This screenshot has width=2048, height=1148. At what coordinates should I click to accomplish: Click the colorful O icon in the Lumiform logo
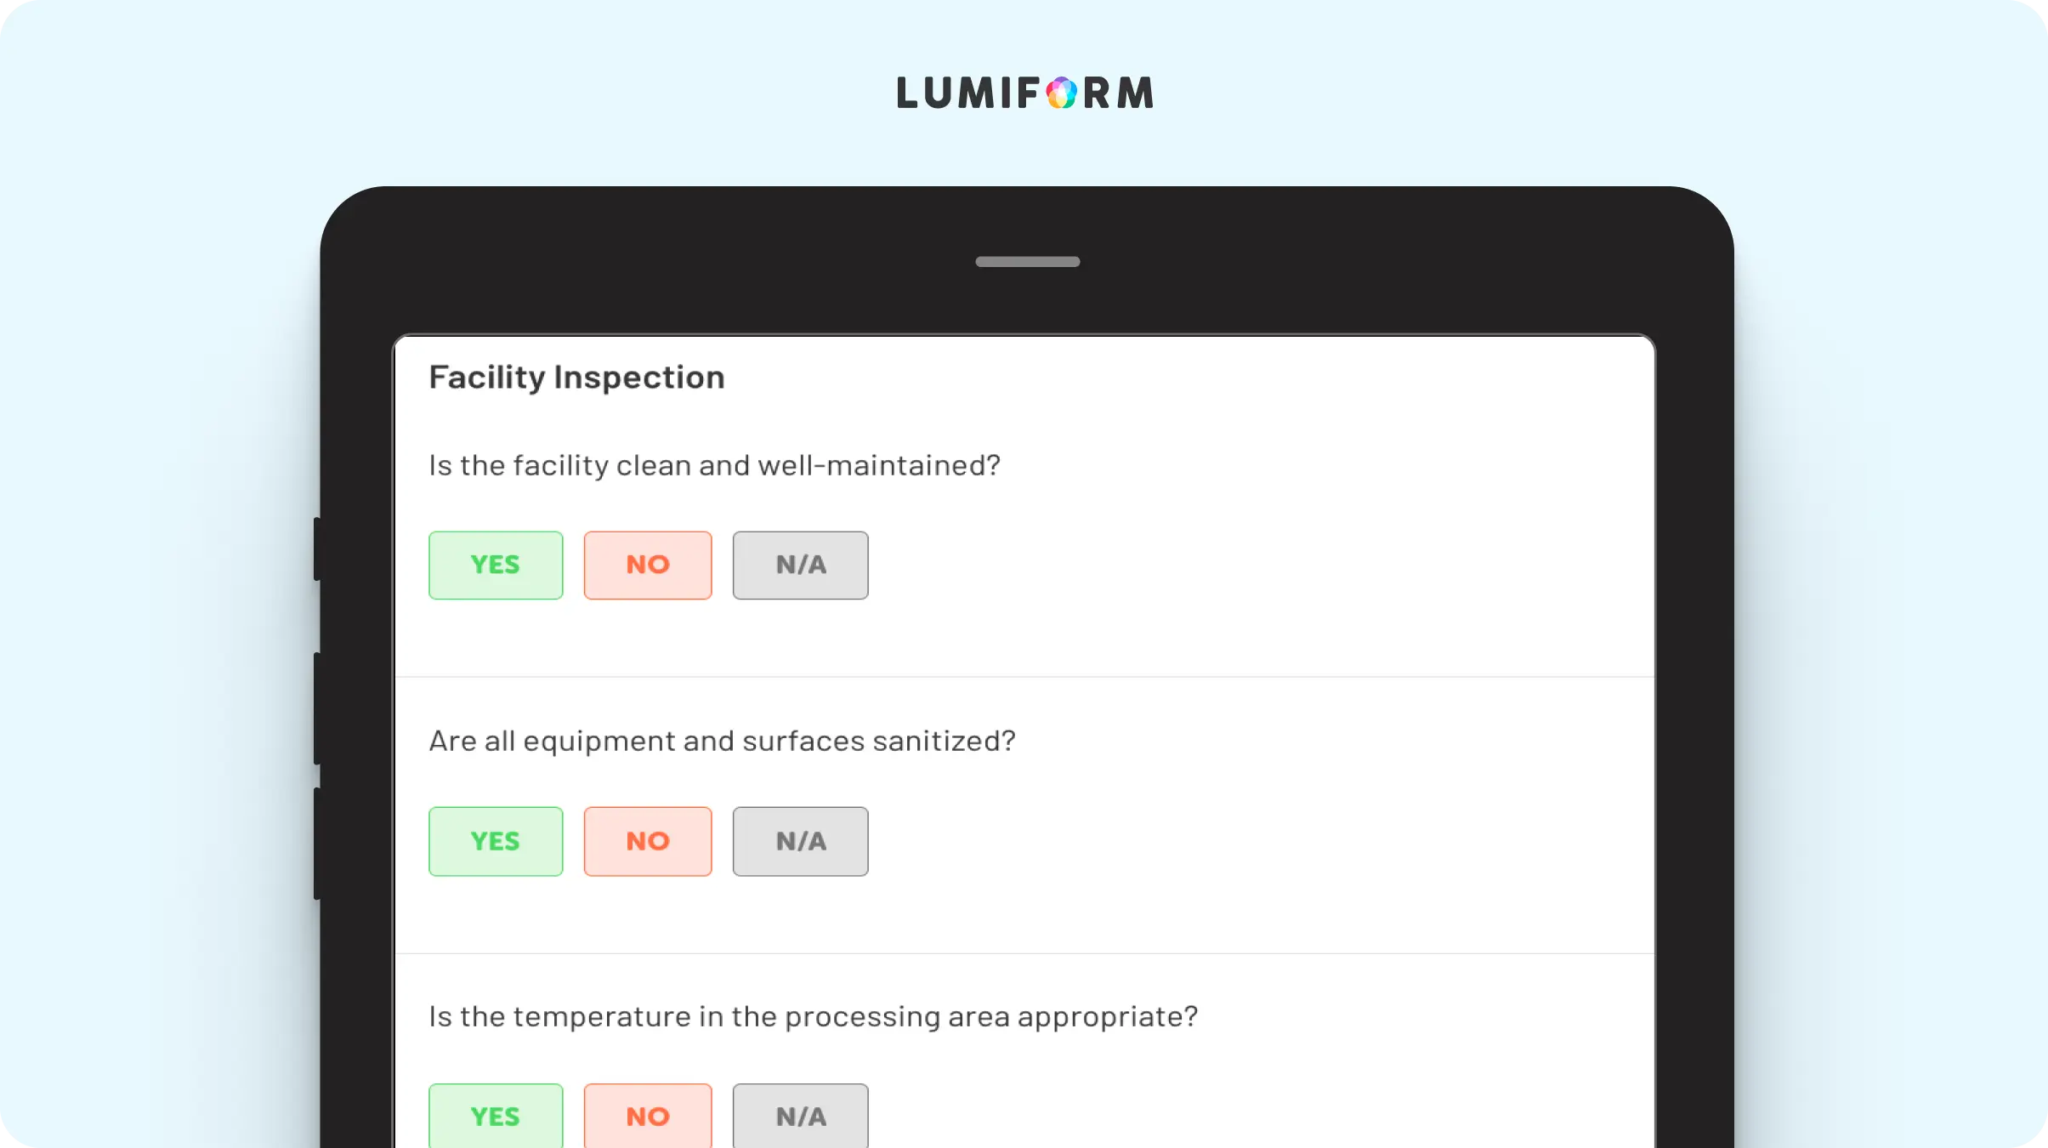point(1061,93)
